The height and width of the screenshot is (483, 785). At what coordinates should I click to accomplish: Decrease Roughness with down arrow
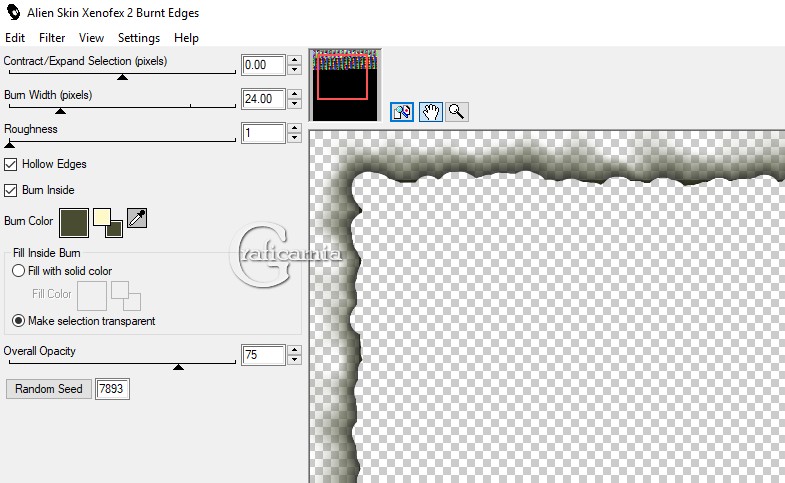(x=295, y=138)
